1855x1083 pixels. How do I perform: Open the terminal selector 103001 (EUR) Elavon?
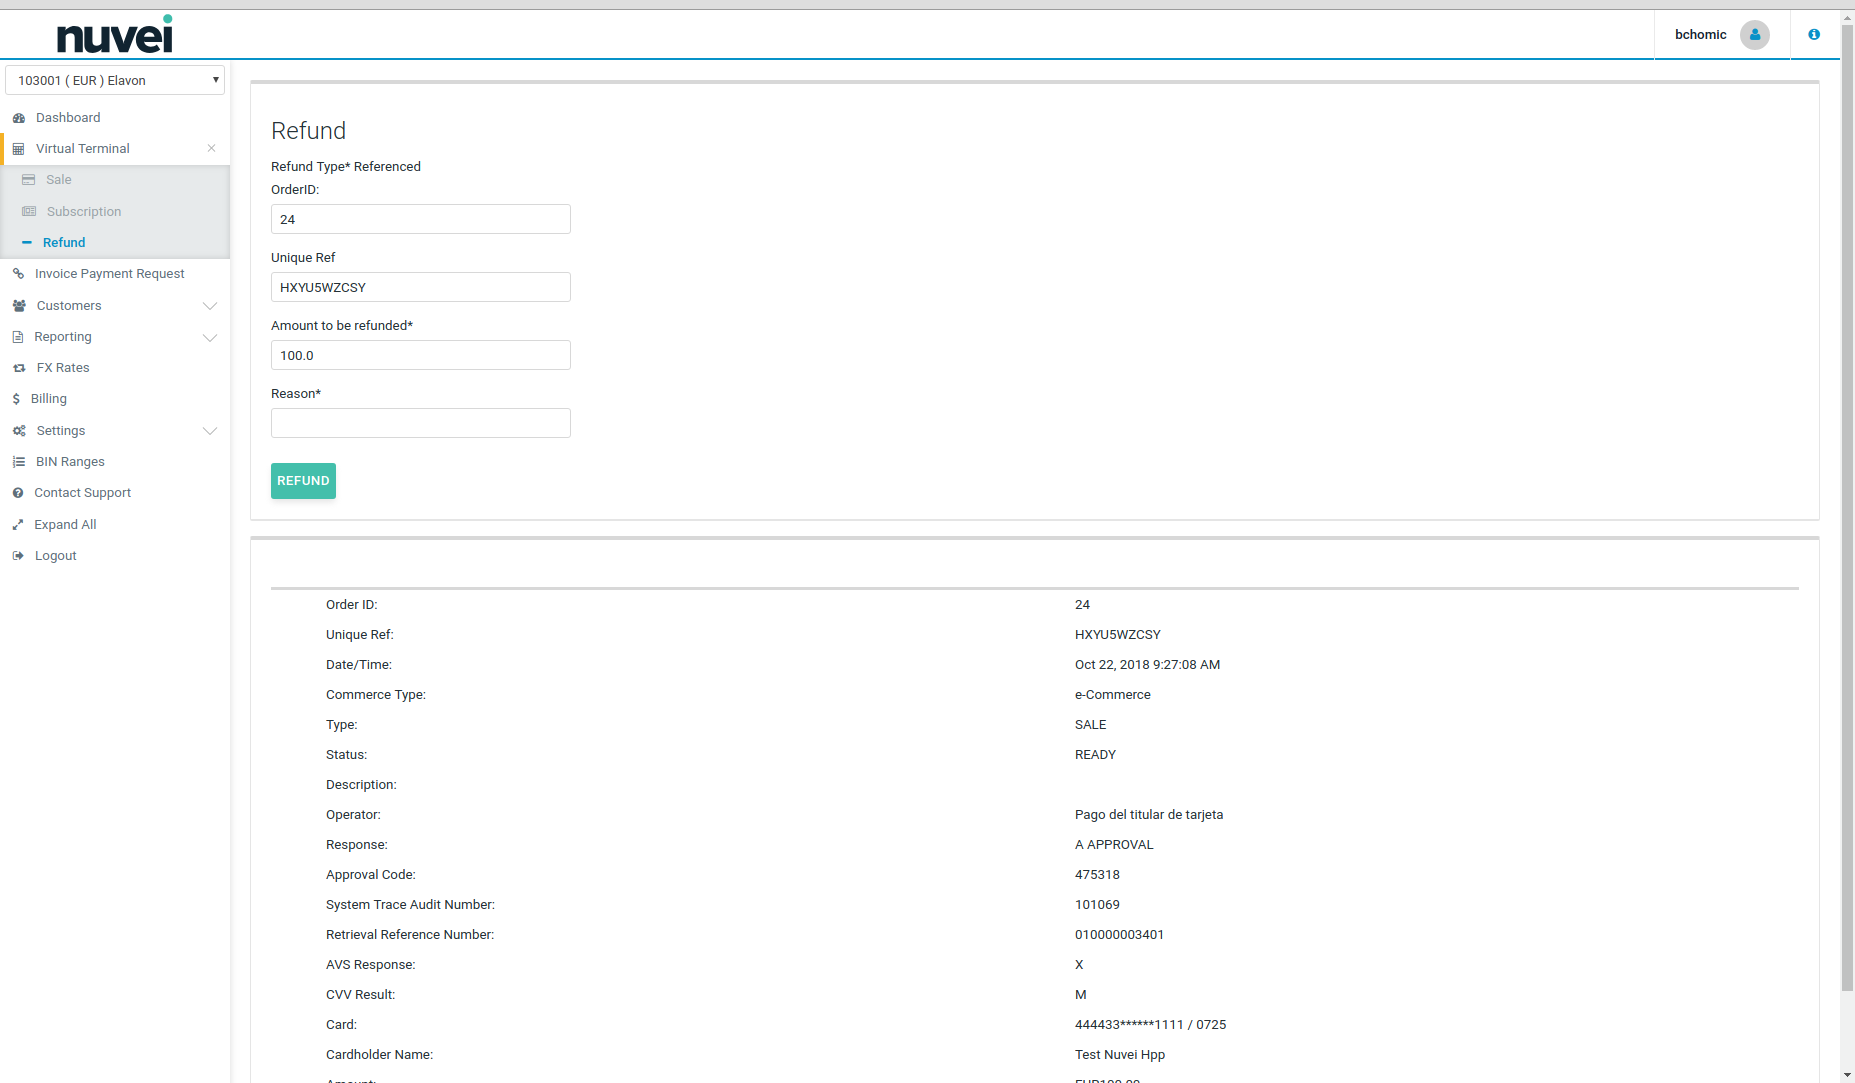(x=115, y=81)
